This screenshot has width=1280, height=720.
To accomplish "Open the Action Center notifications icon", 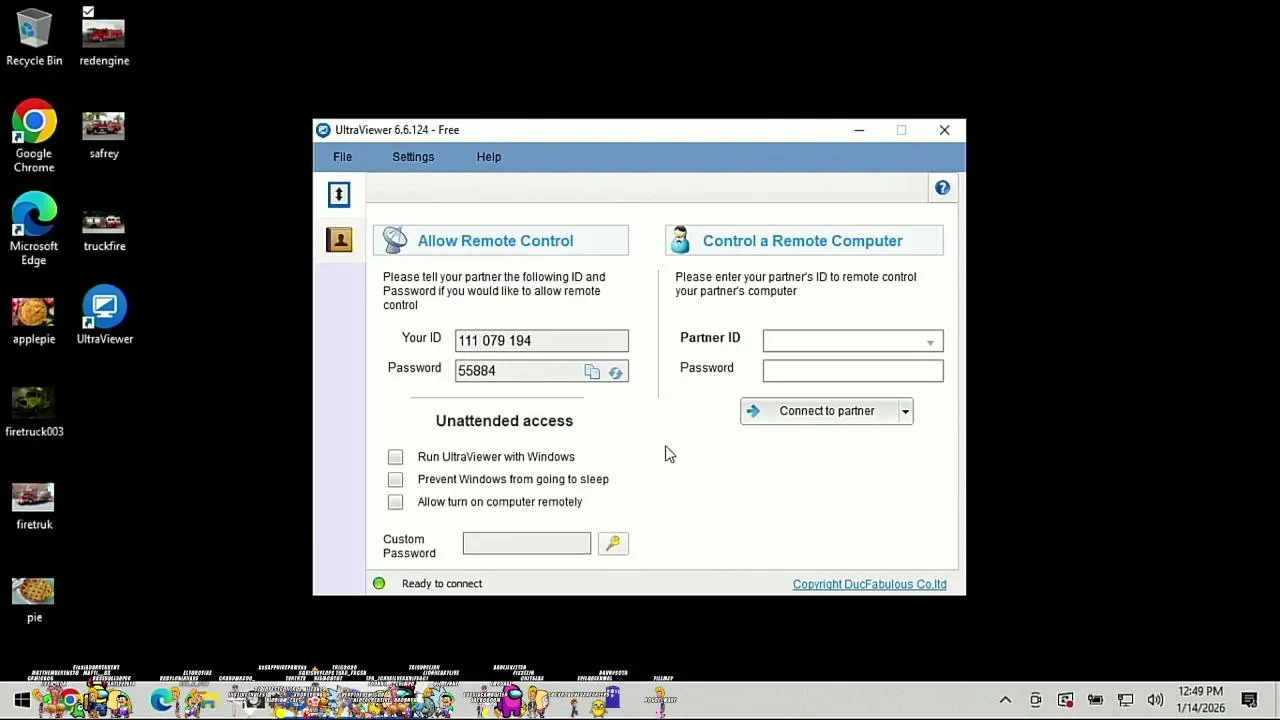I will [1249, 700].
